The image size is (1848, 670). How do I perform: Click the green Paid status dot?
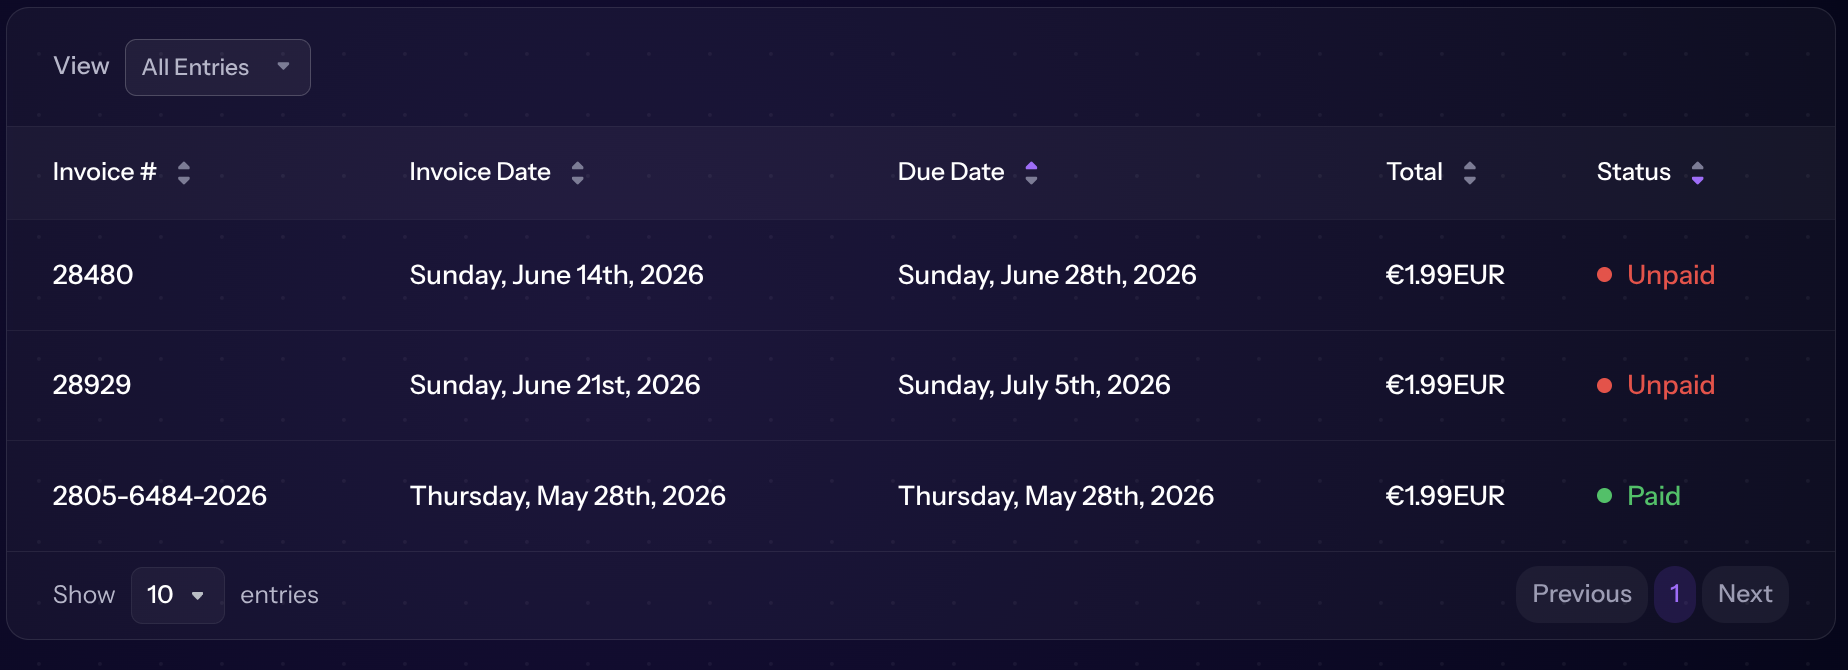click(1604, 496)
